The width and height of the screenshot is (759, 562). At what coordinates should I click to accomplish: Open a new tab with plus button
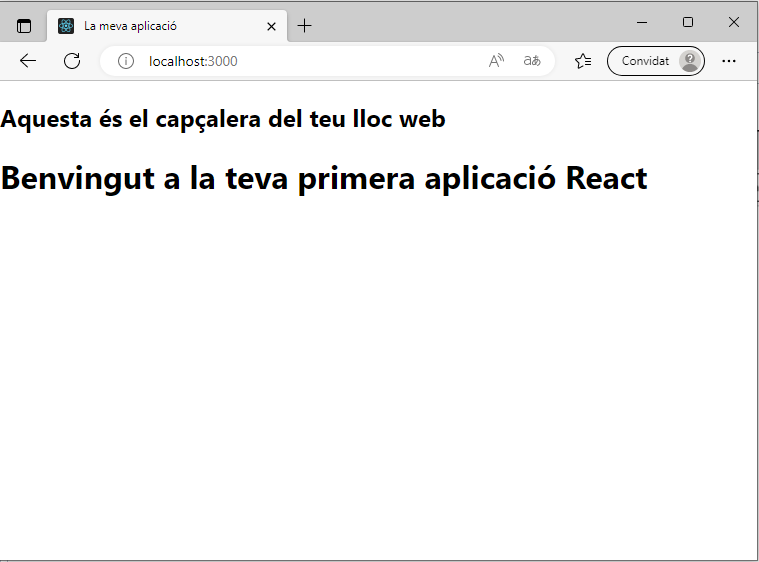pos(305,26)
